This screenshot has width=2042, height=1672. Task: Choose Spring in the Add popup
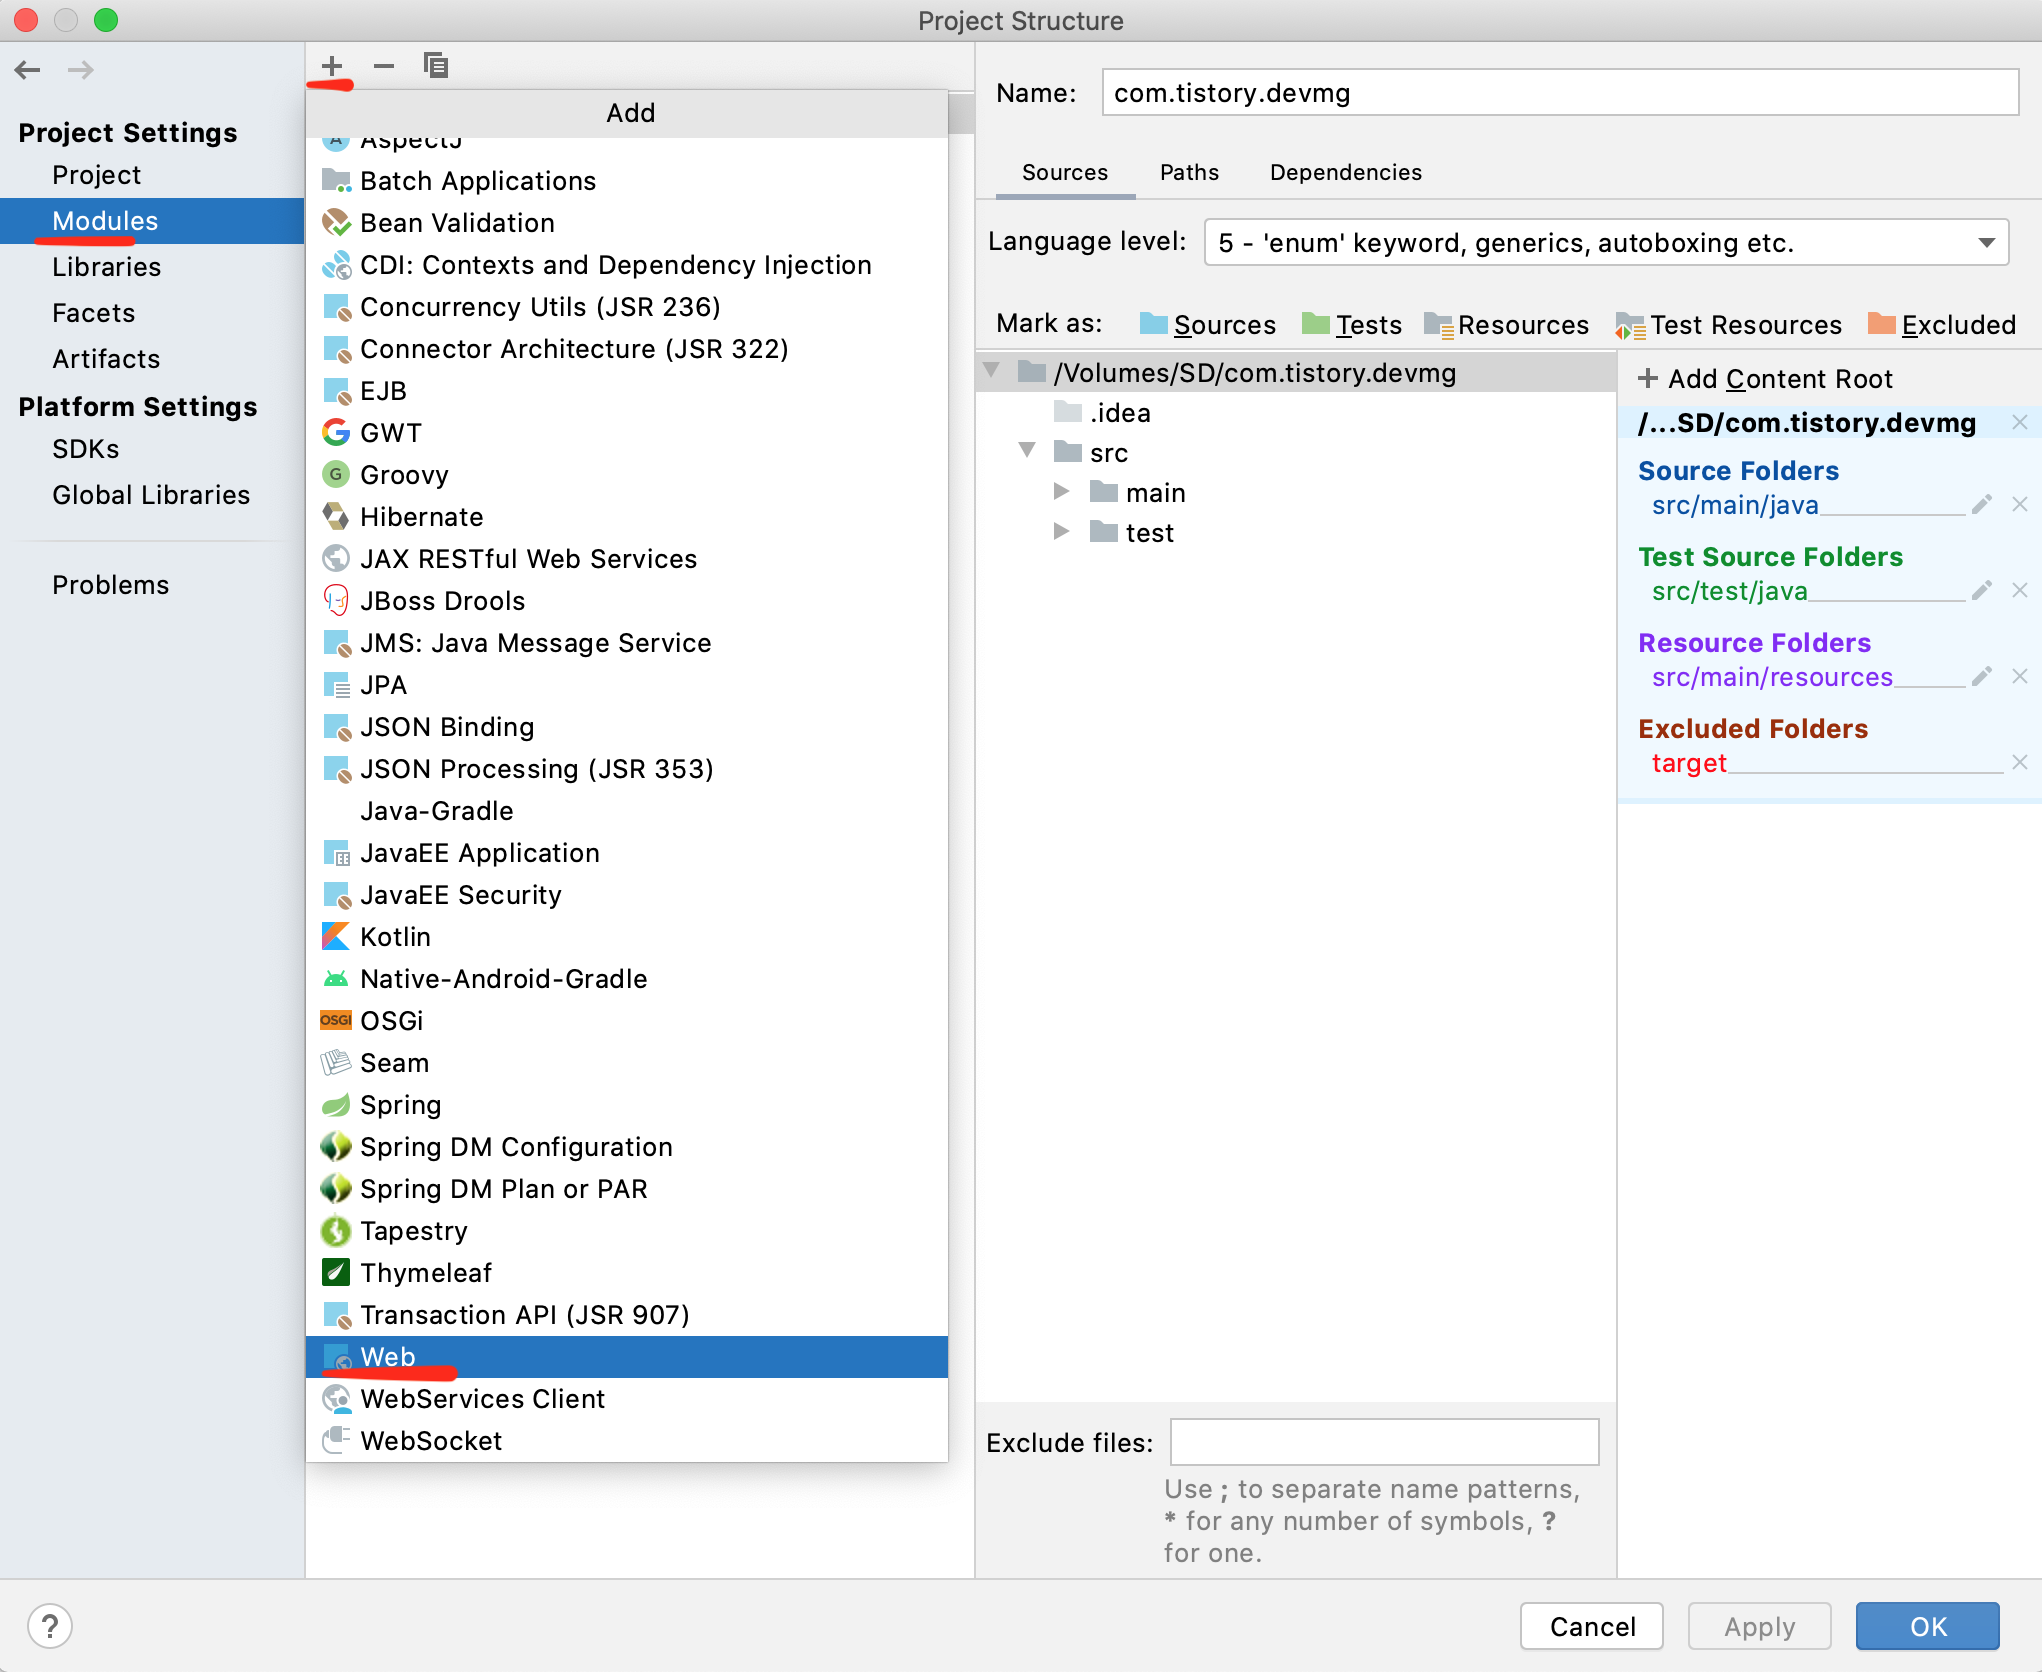pos(400,1105)
